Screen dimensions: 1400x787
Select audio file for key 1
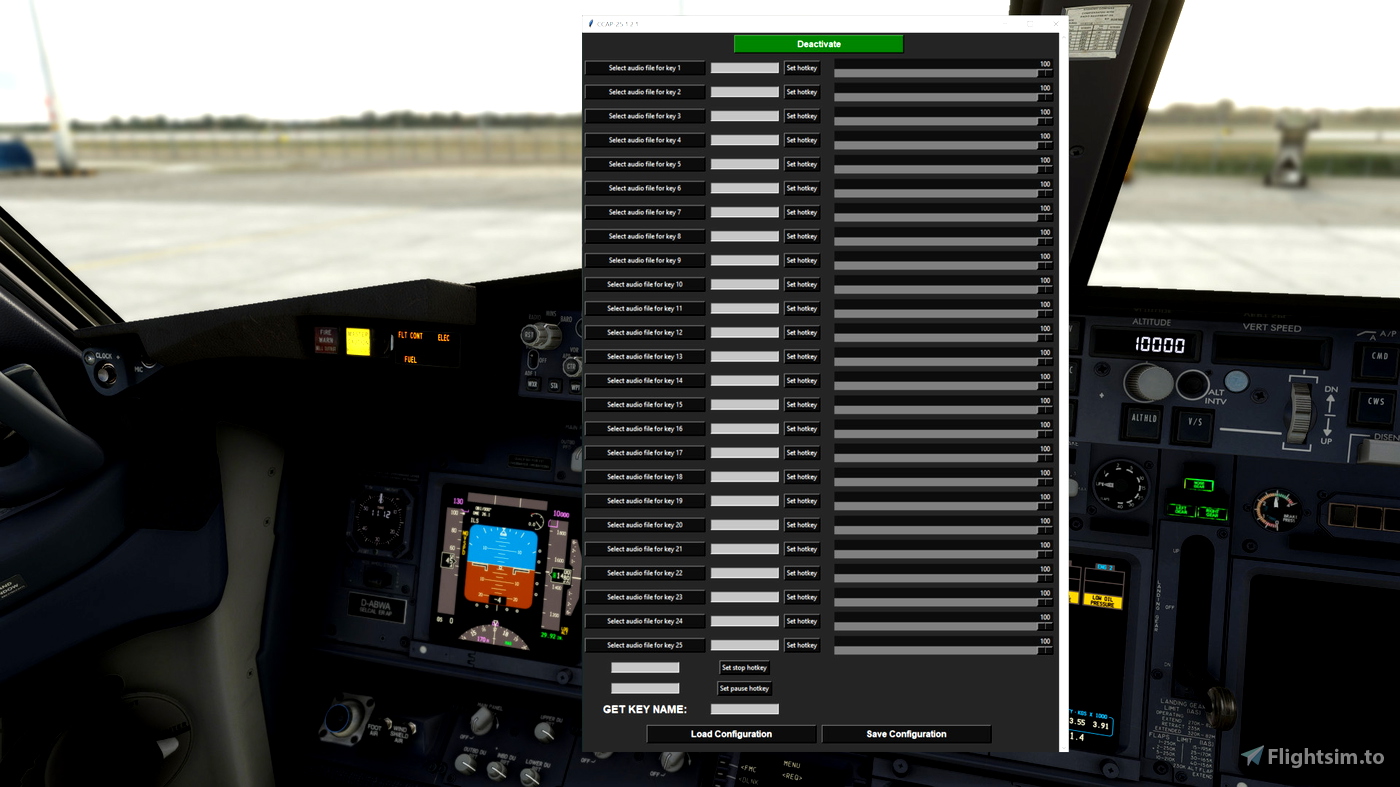645,68
